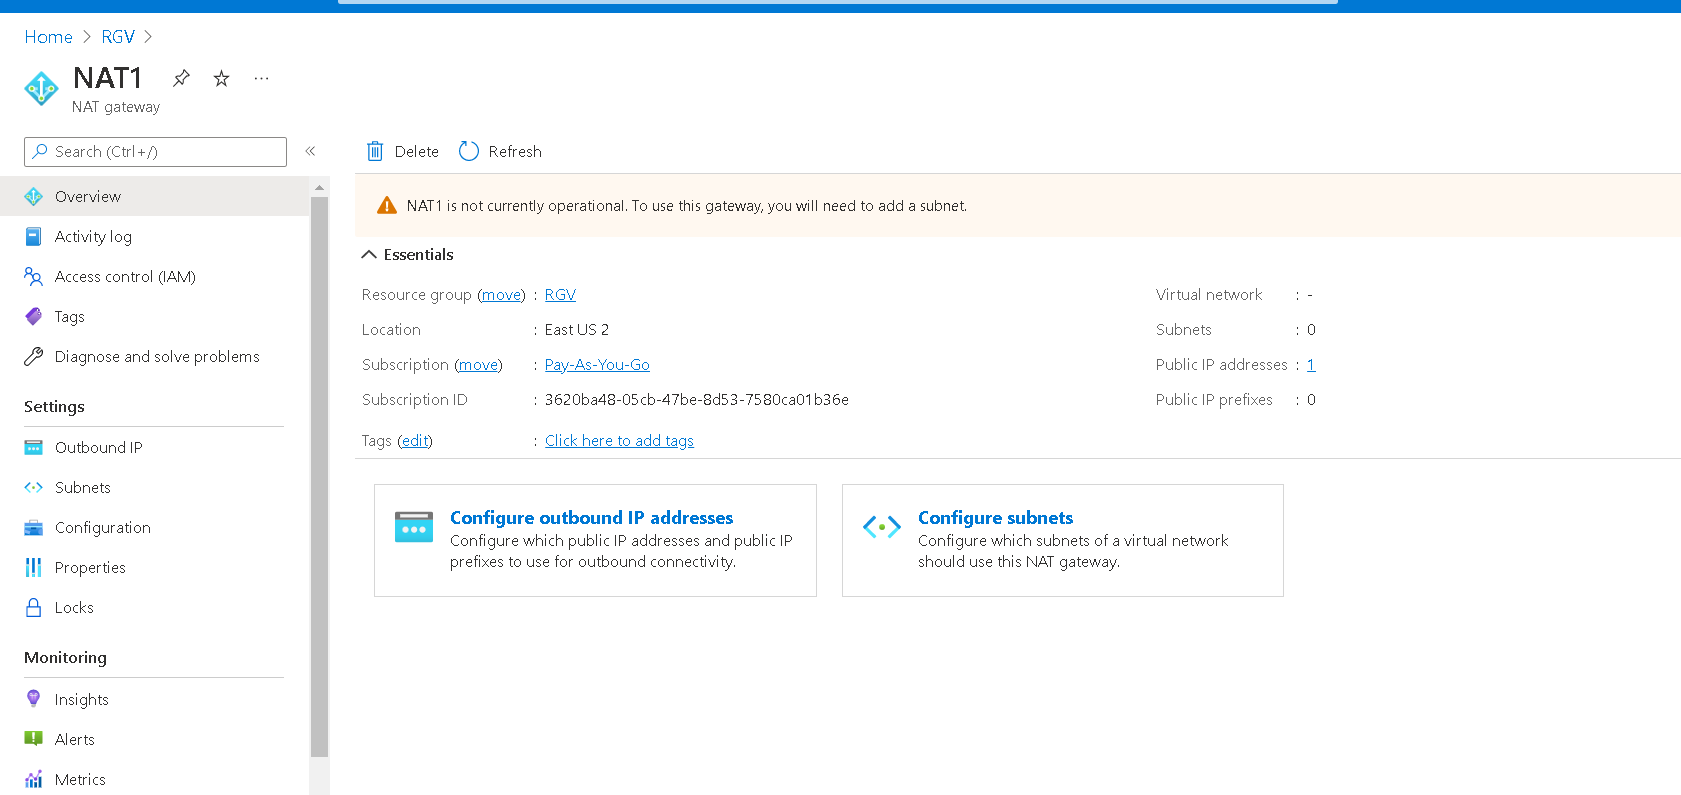
Task: Click the Locks padlock icon
Action: point(34,608)
